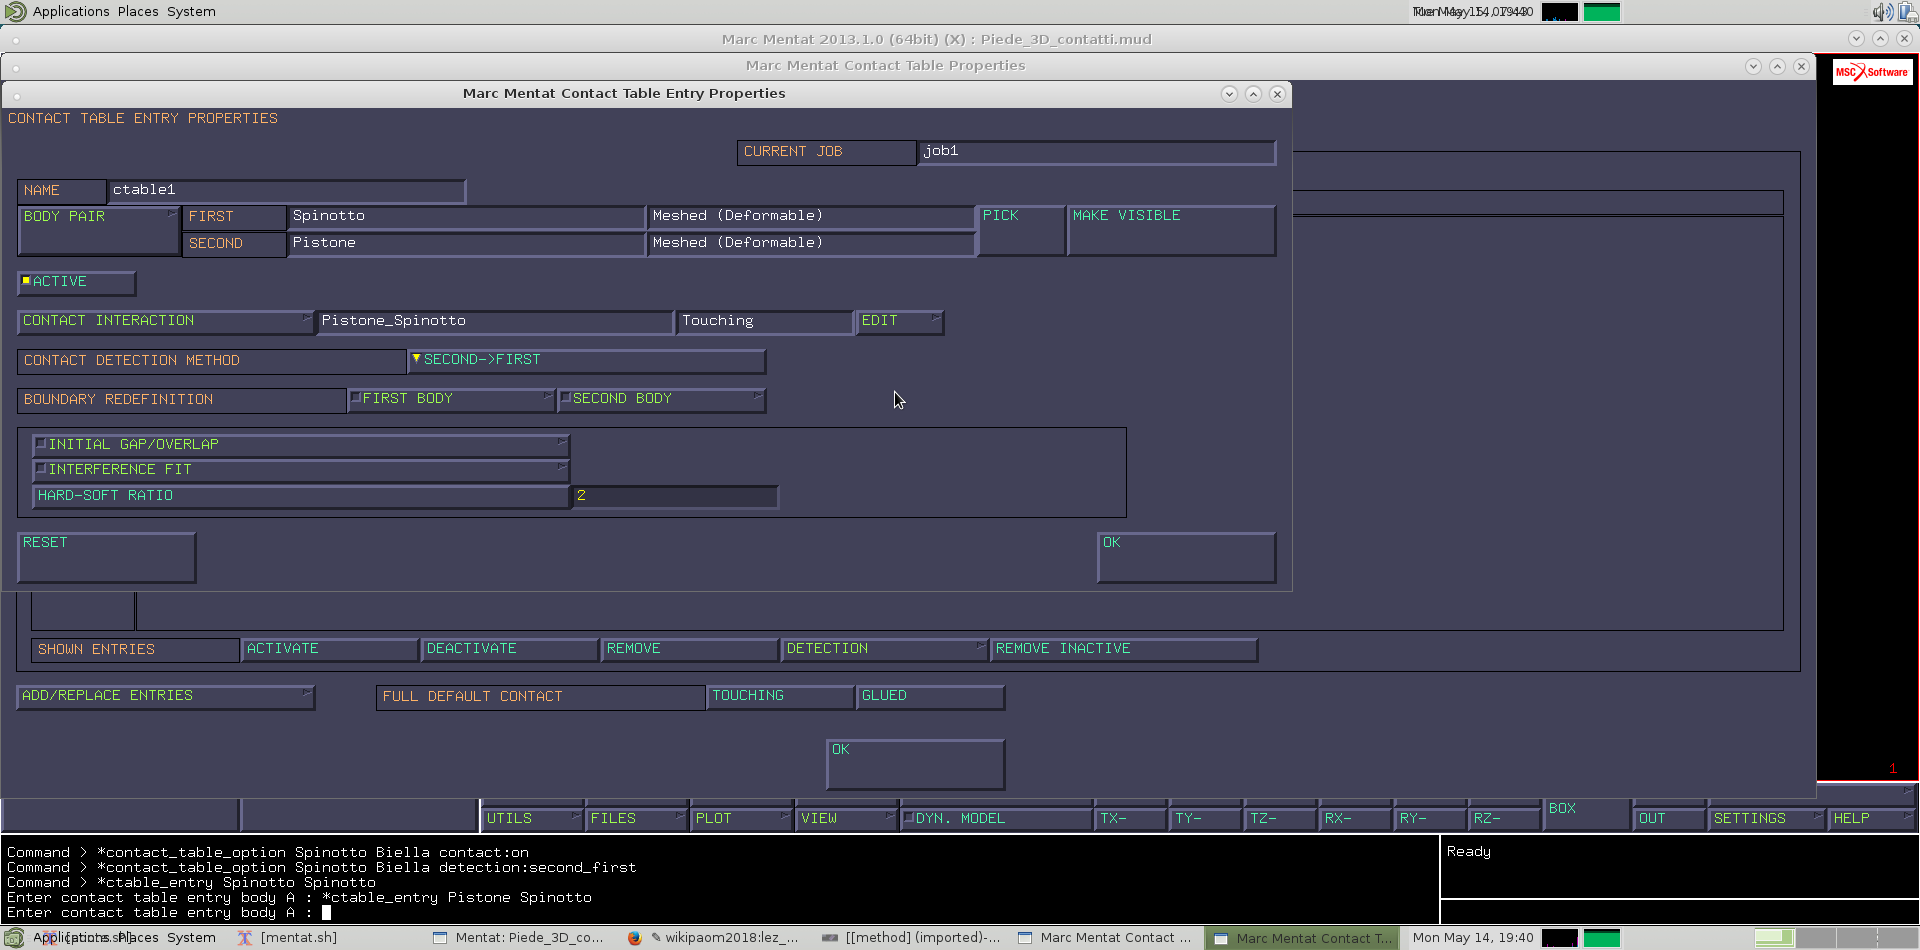This screenshot has width=1920, height=950.
Task: Open ADD/REPLACE ENTRIES menu
Action: 166,696
